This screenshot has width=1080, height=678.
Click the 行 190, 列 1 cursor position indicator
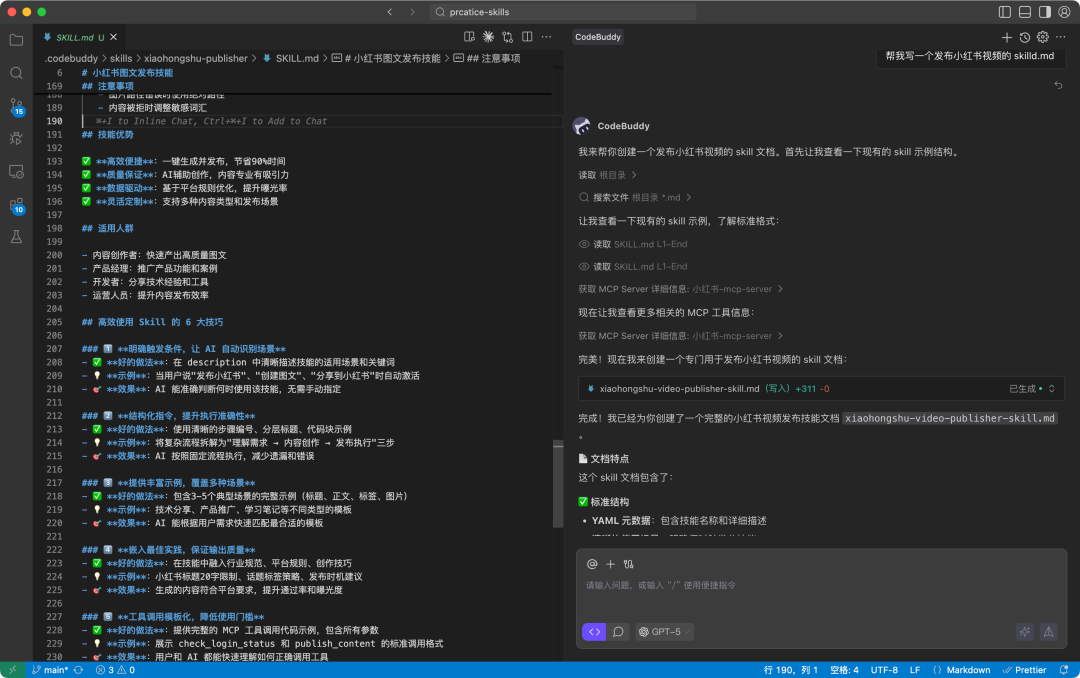(791, 670)
